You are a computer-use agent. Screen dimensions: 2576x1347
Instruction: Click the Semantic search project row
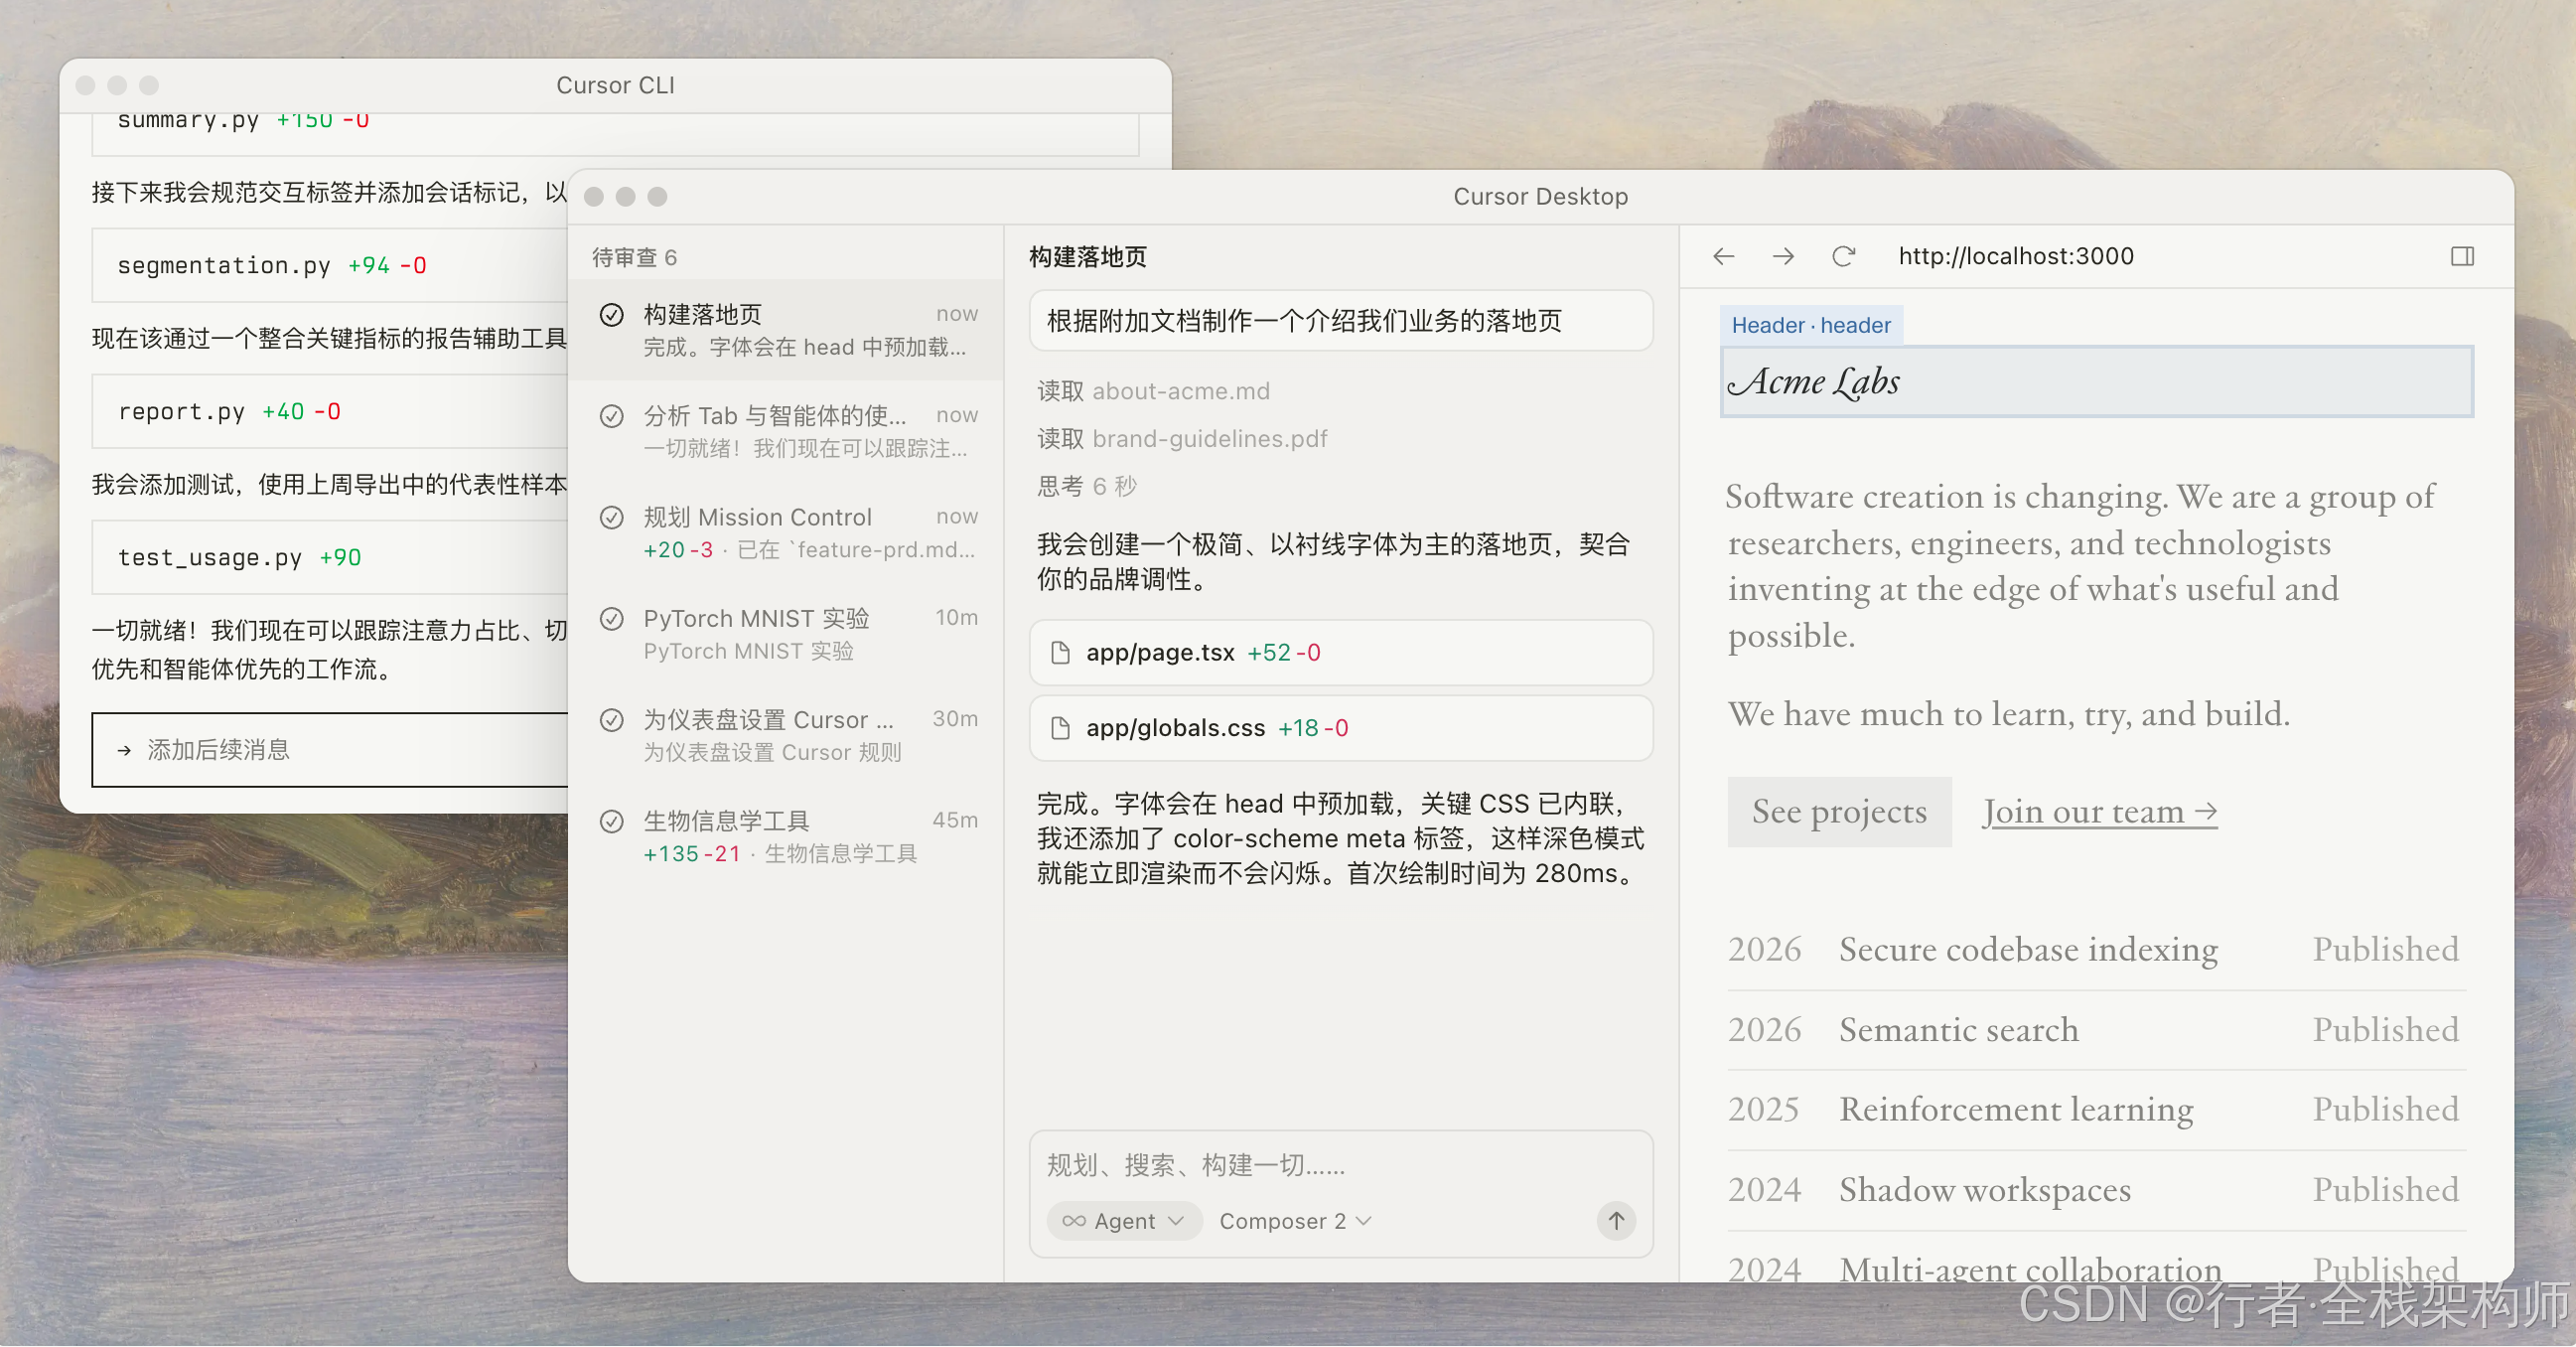coord(2096,1030)
